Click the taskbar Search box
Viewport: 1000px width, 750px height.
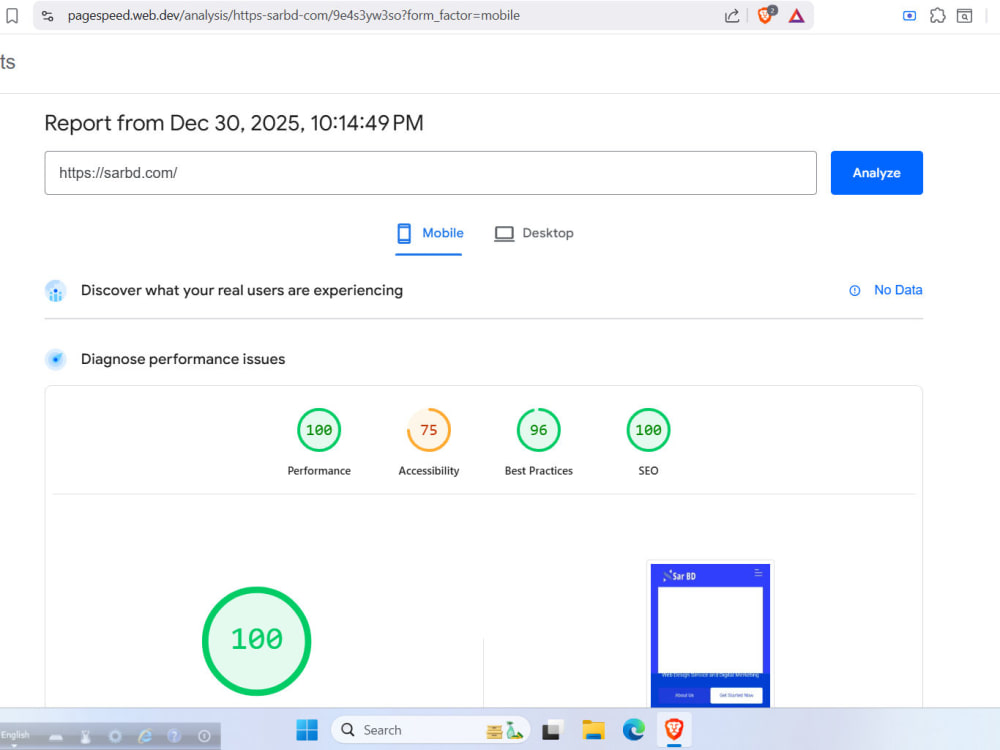point(430,730)
